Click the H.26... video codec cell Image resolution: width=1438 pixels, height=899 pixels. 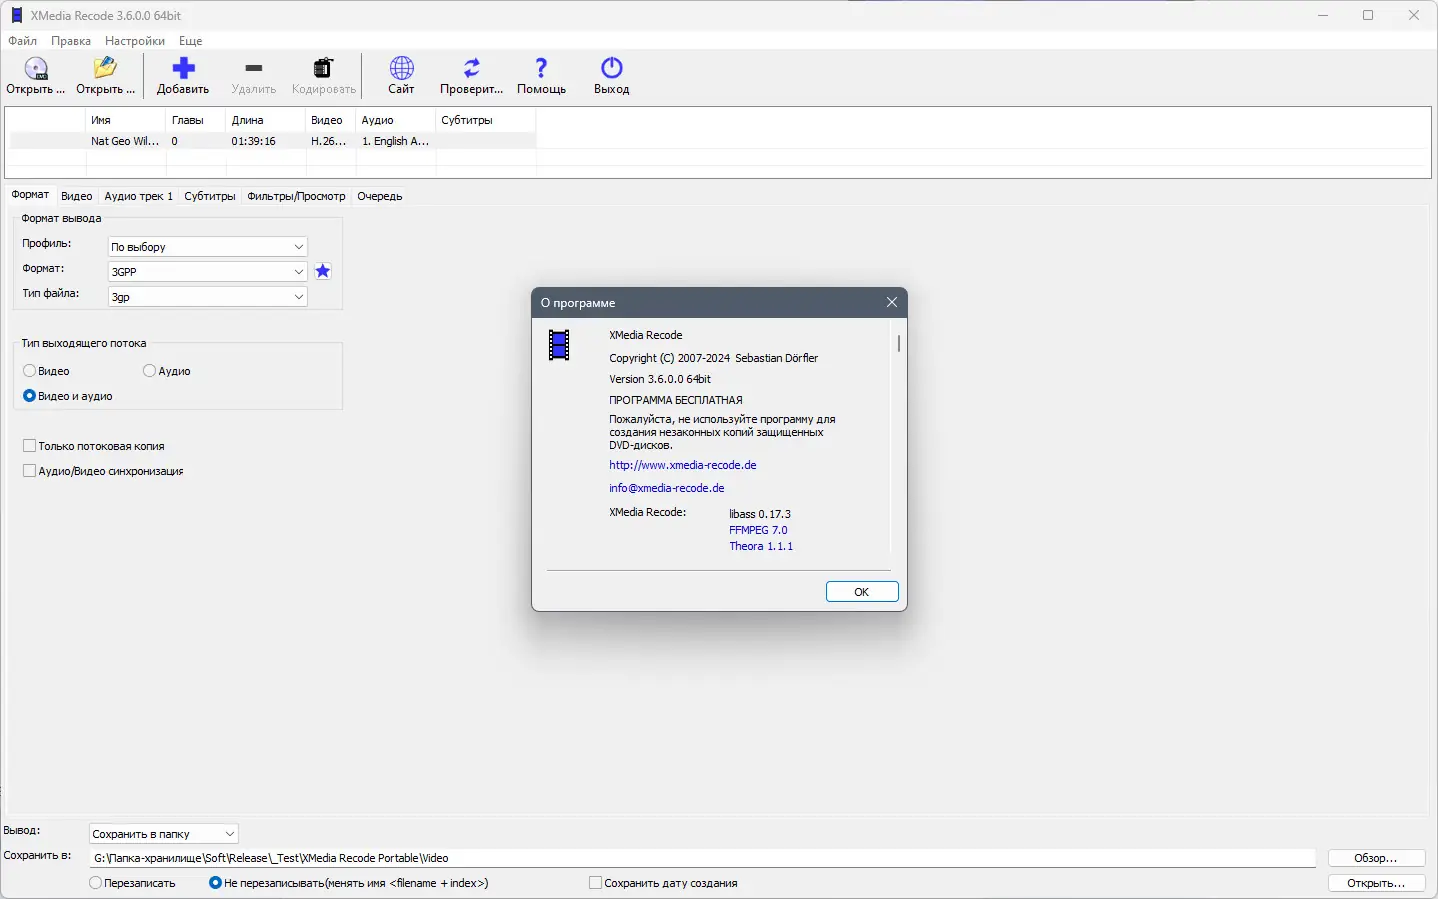tap(329, 141)
